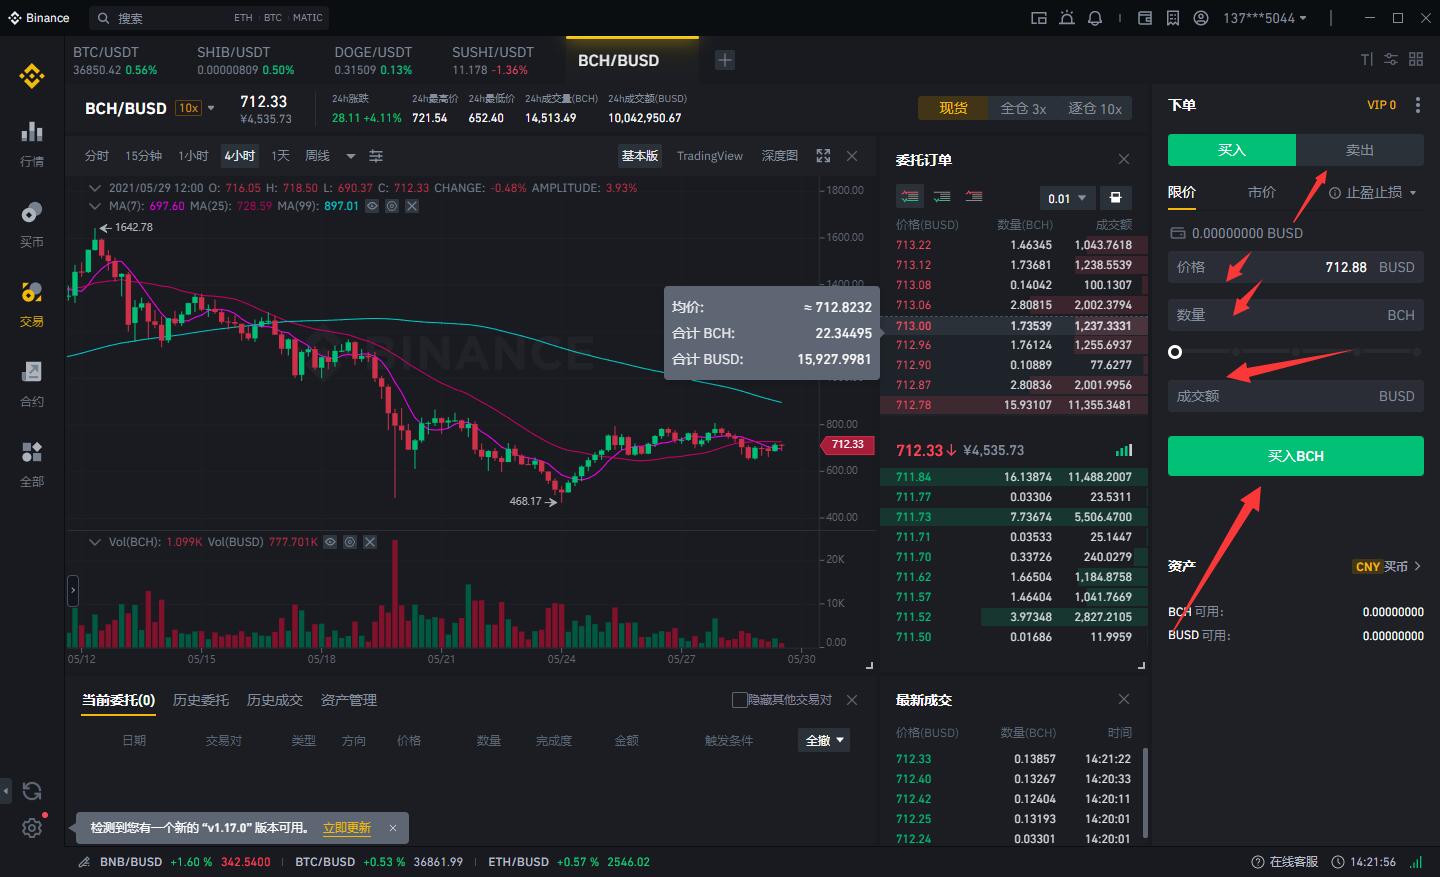
Task: Remove the MA indicator
Action: (412, 206)
